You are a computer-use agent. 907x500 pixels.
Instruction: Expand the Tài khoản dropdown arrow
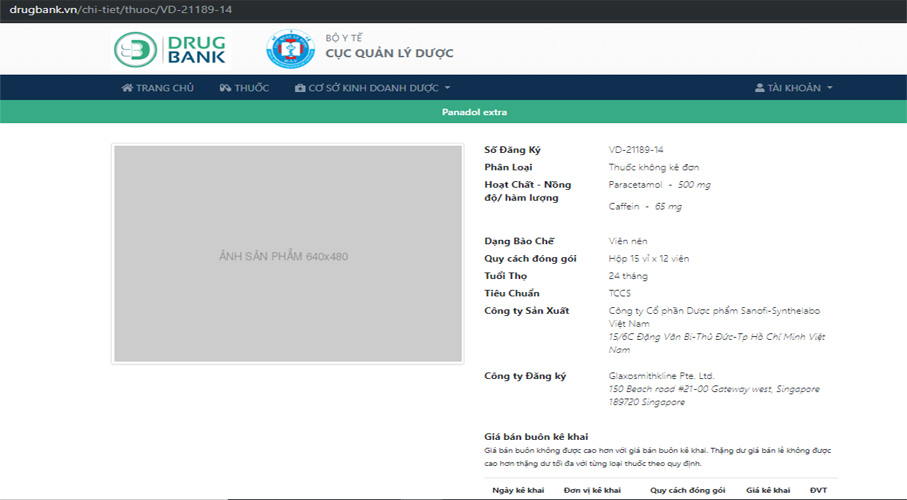(x=829, y=88)
